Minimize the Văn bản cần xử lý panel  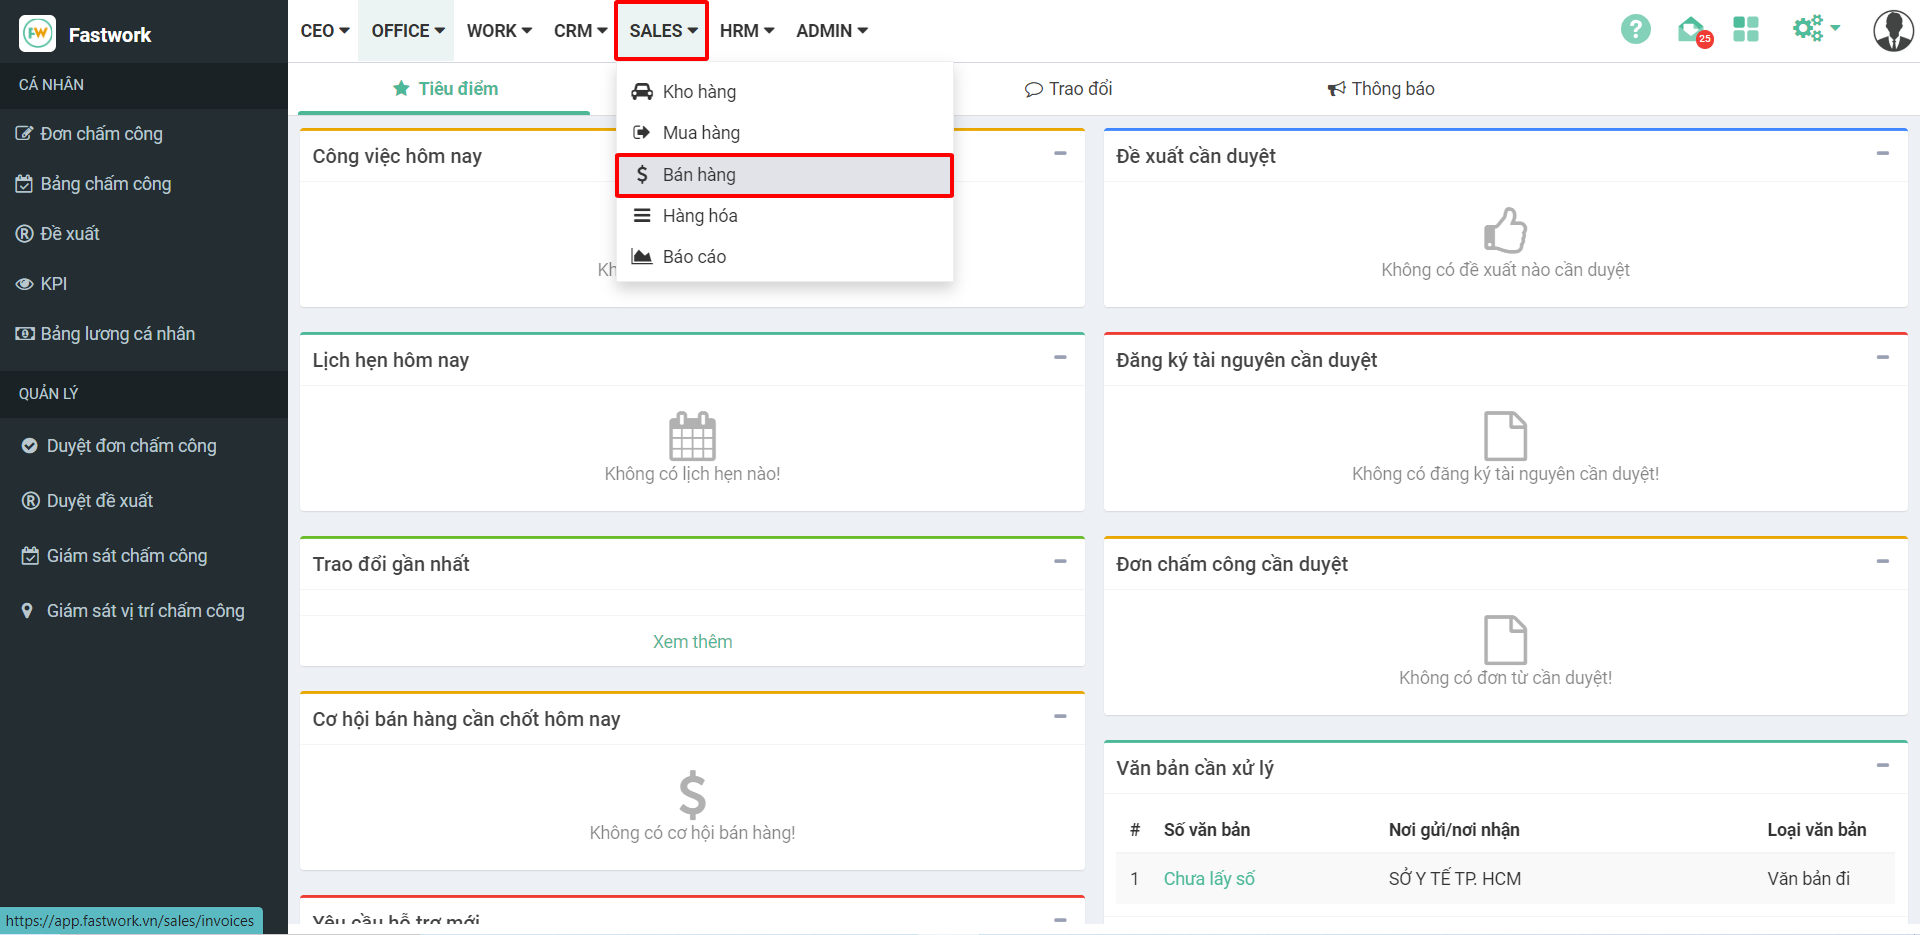[1882, 766]
